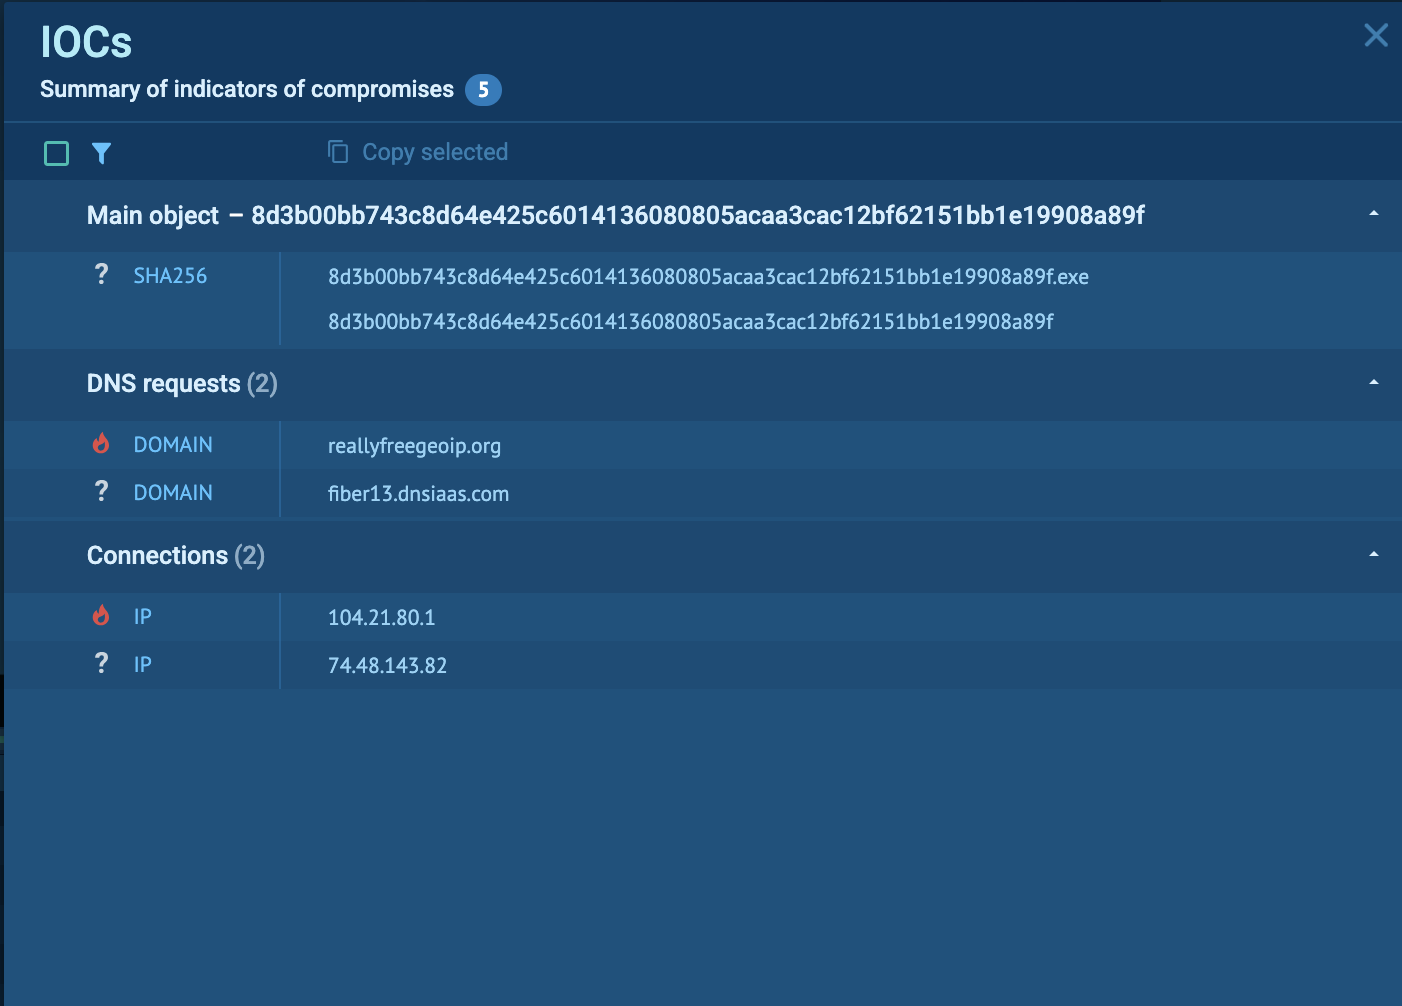Click the question mark beside SHA256
The height and width of the screenshot is (1006, 1402).
tap(101, 275)
